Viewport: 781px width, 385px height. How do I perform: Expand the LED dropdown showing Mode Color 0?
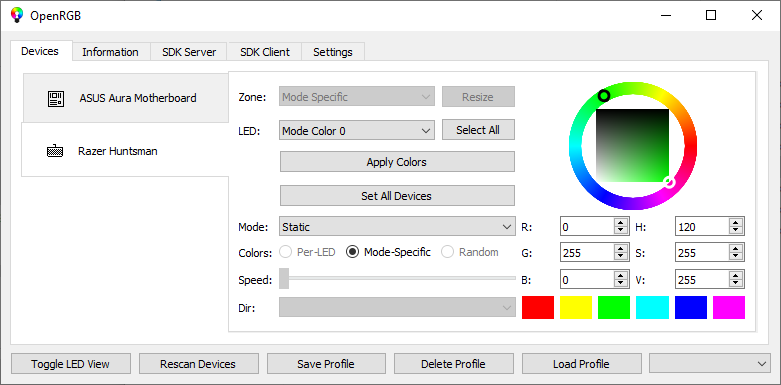click(357, 130)
